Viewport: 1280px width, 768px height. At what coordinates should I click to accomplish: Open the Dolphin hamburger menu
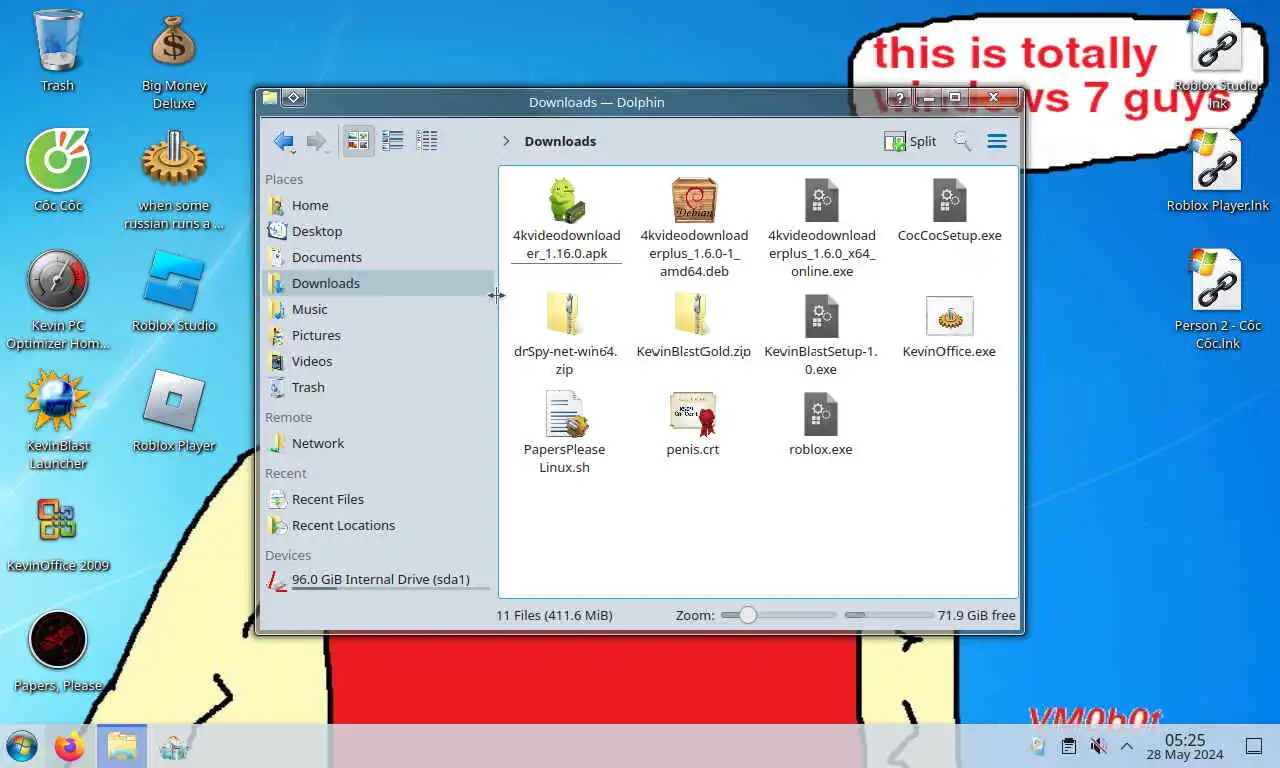997,141
